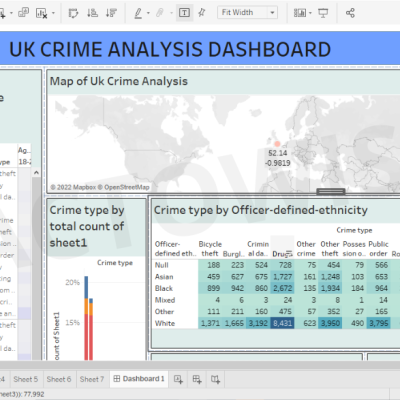The width and height of the screenshot is (400, 400).
Task: Open the Highlight dropdown arrow
Action: 148,13
